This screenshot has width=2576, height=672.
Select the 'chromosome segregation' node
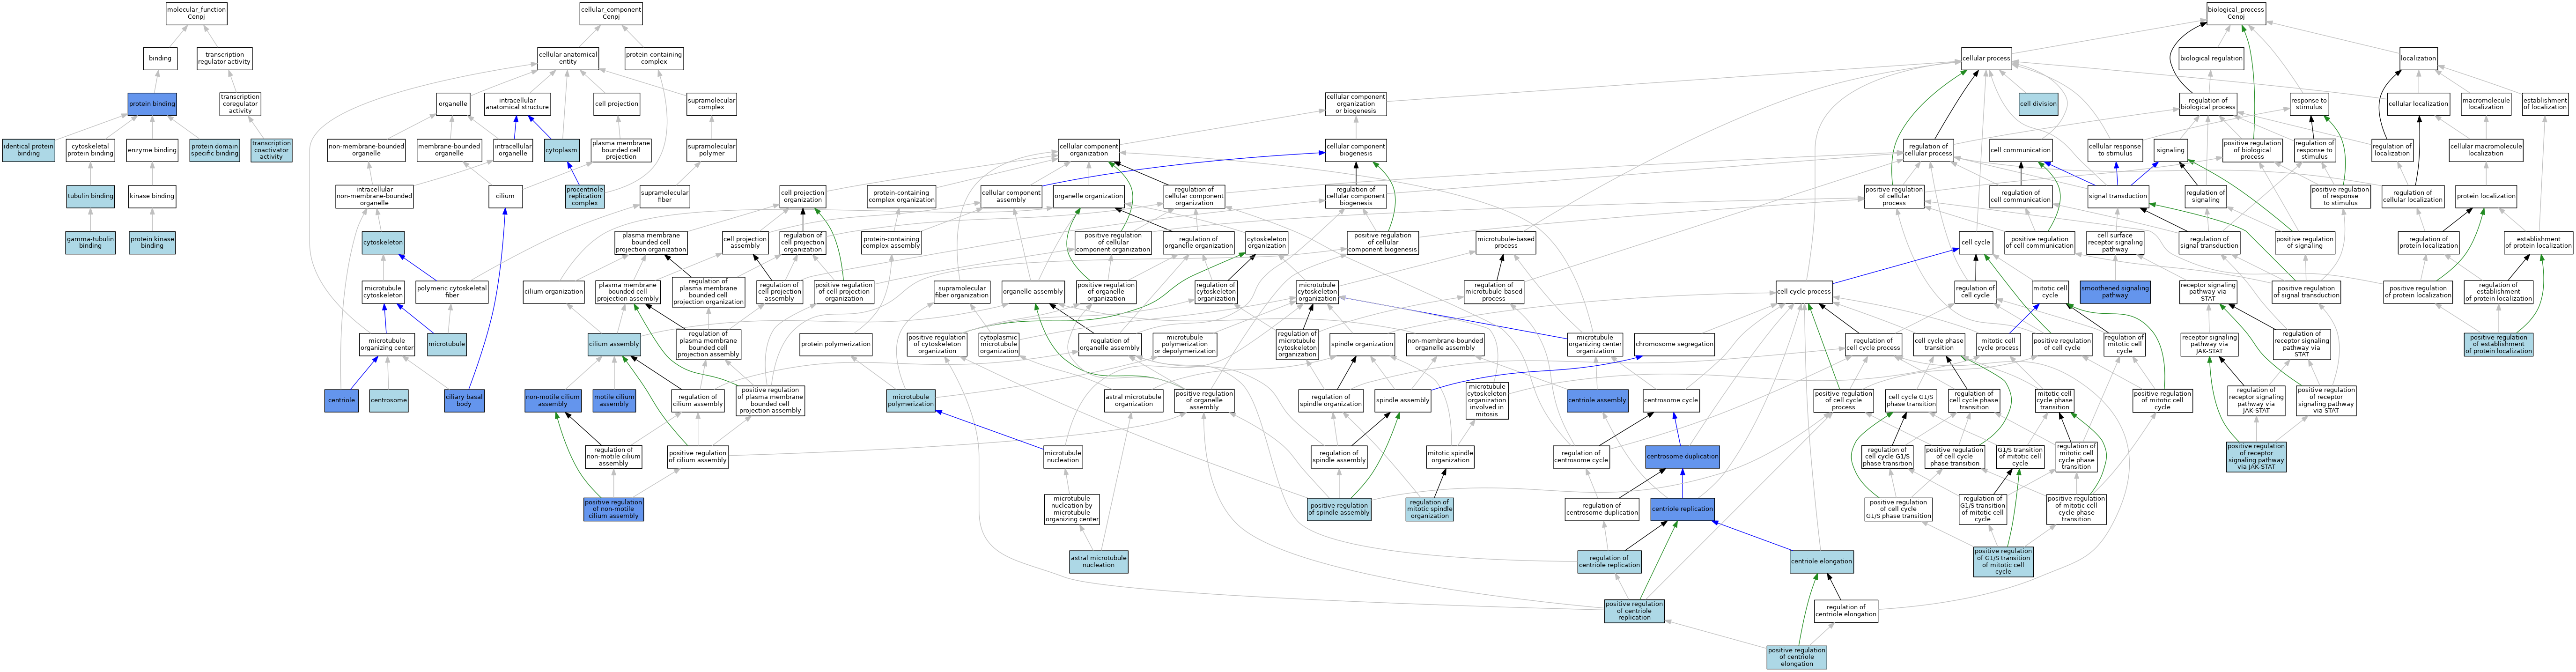click(x=1675, y=344)
